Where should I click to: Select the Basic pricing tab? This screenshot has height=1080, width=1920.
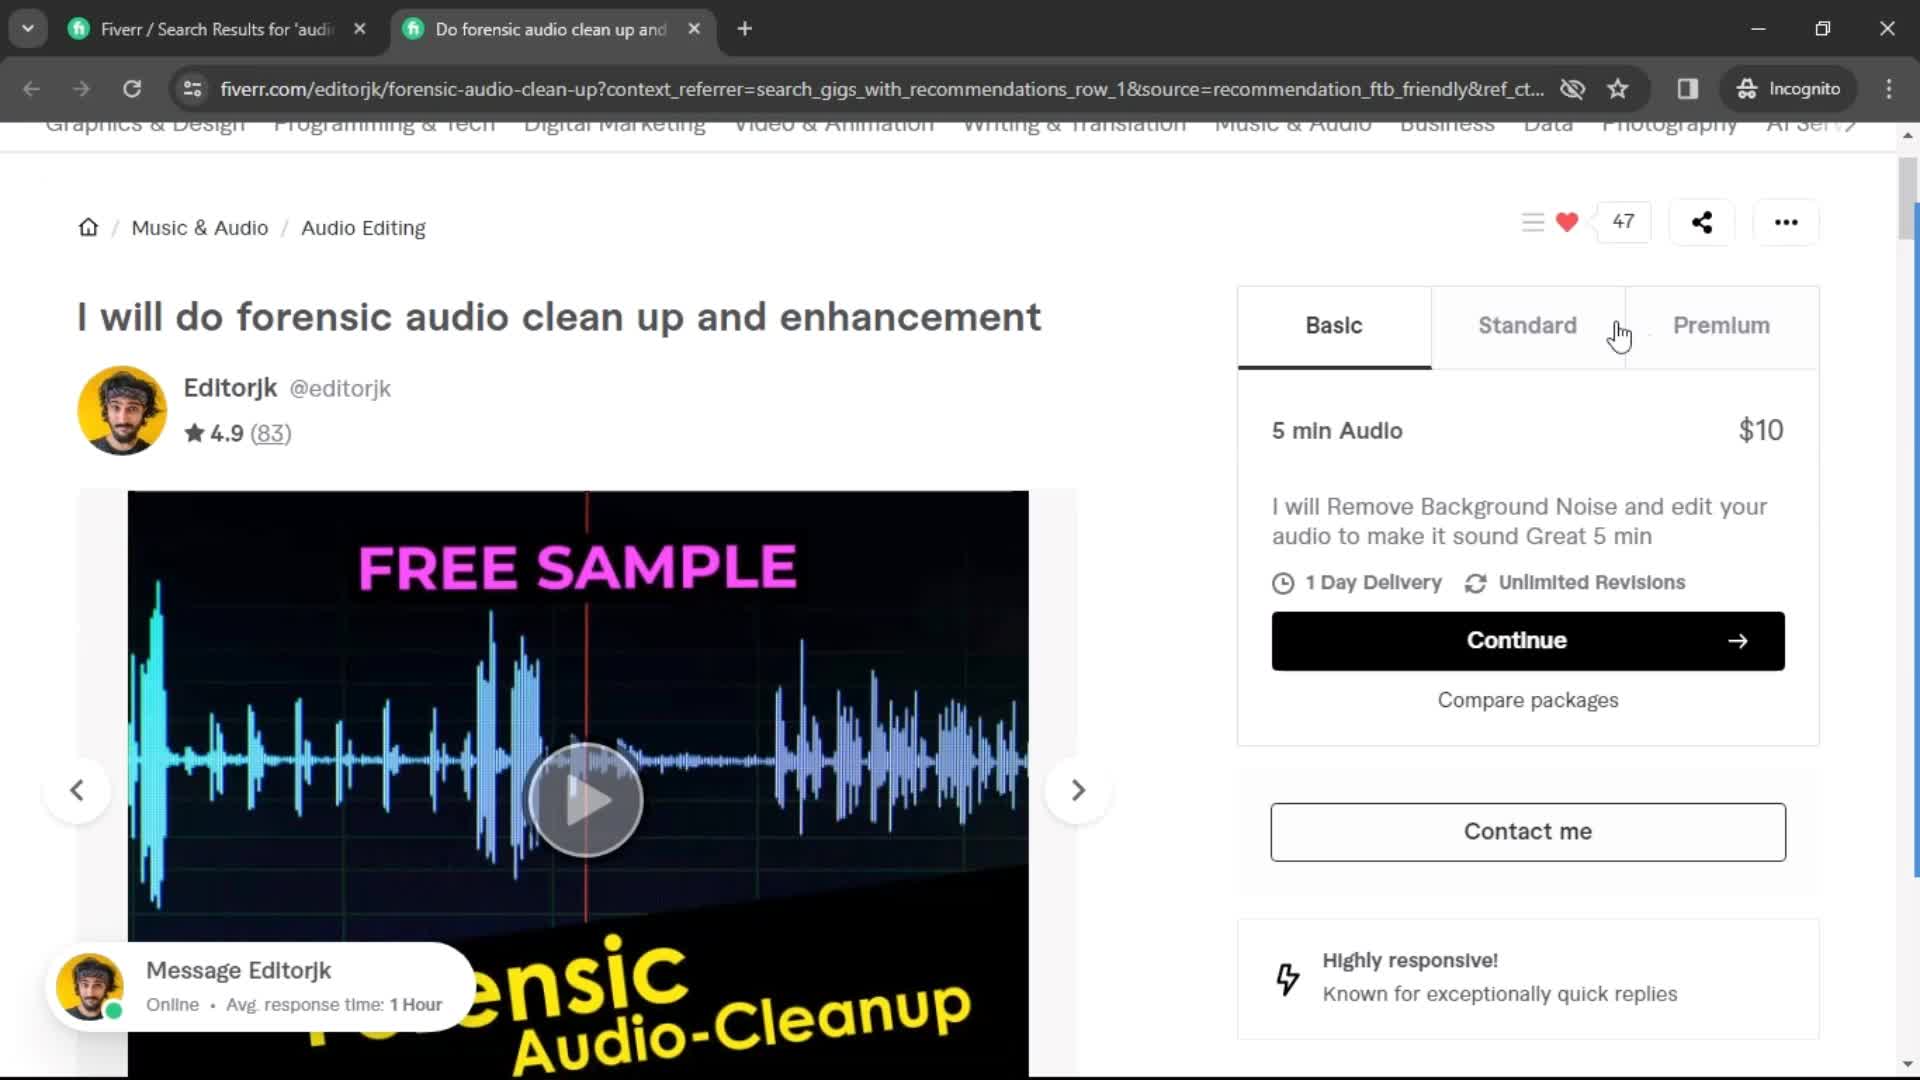click(x=1333, y=326)
